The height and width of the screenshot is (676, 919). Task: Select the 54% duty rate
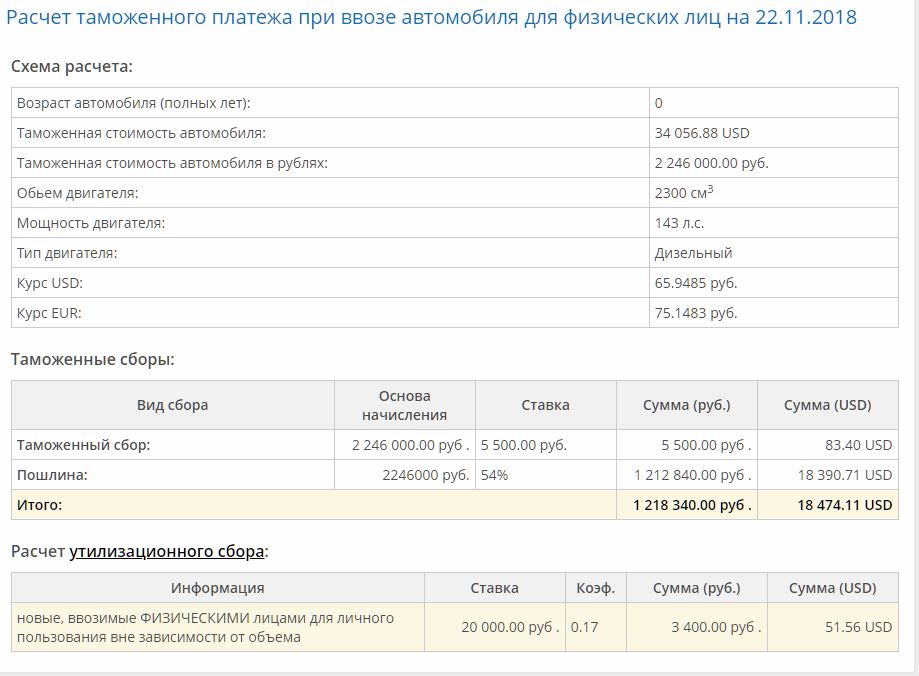pyautogui.click(x=494, y=475)
